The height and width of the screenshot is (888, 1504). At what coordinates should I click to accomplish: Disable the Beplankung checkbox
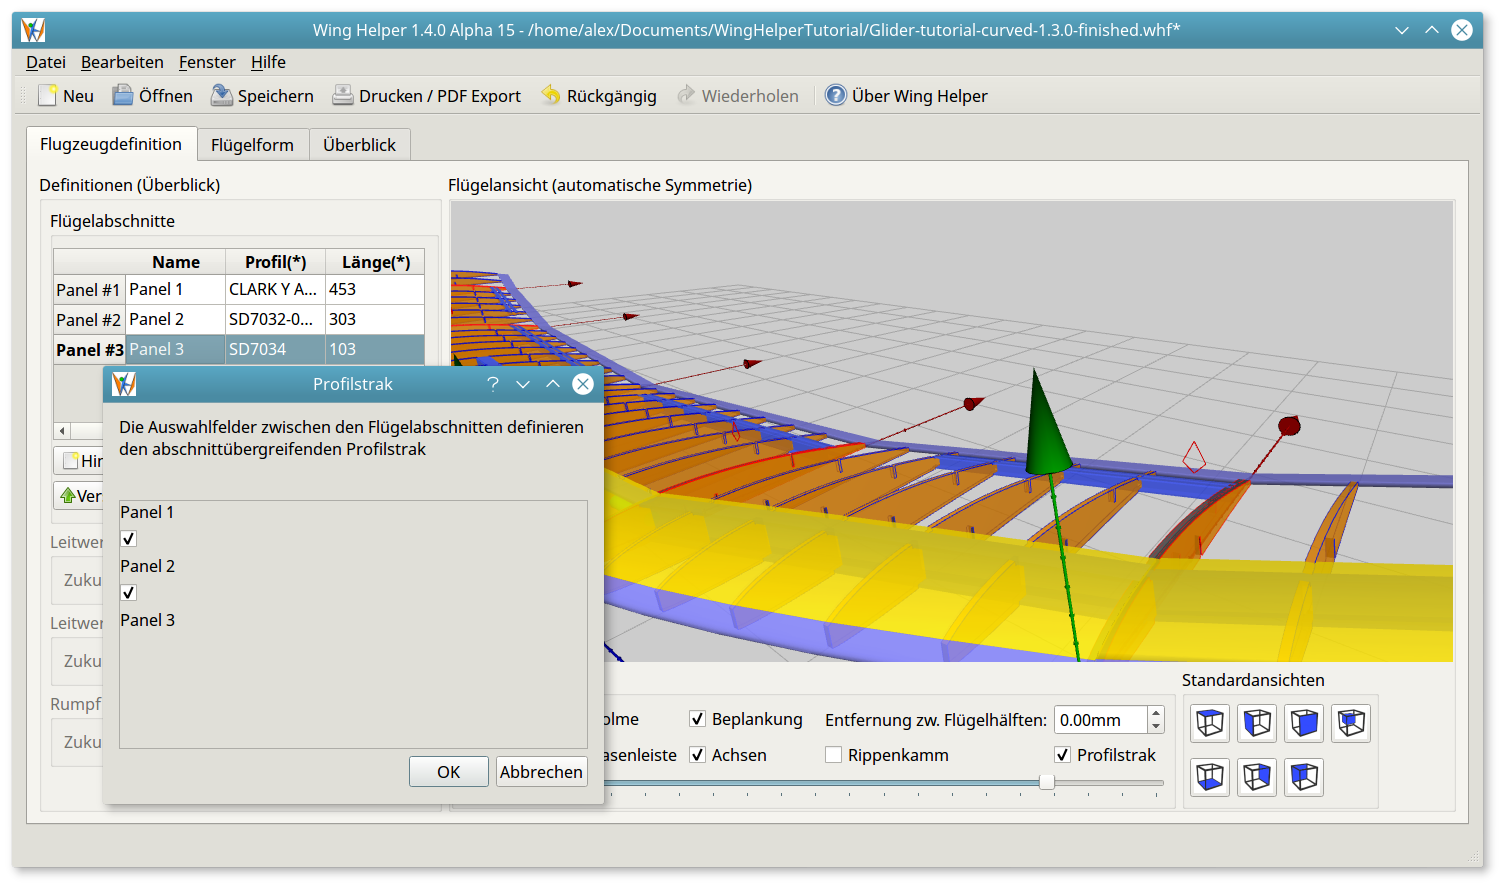[698, 719]
